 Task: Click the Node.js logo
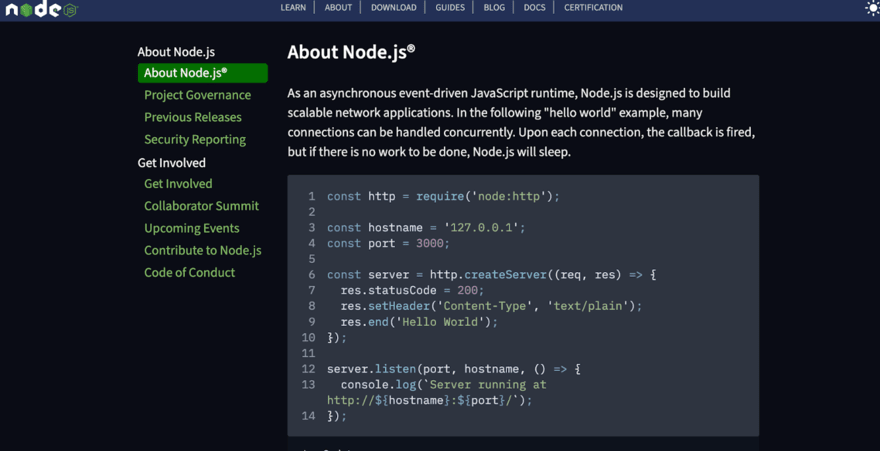click(41, 10)
